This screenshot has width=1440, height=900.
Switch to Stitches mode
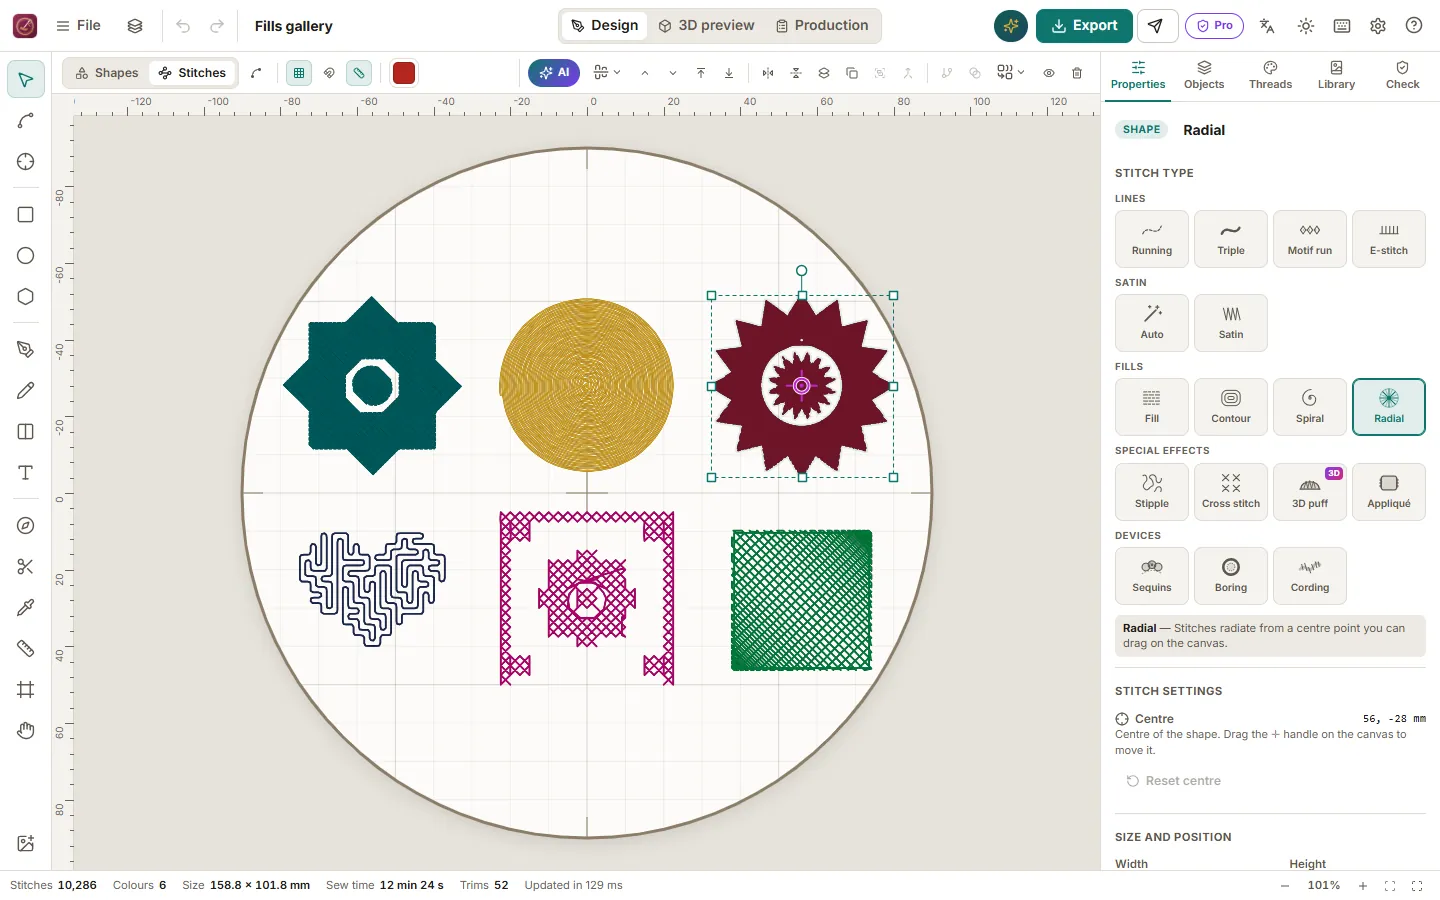(x=192, y=73)
